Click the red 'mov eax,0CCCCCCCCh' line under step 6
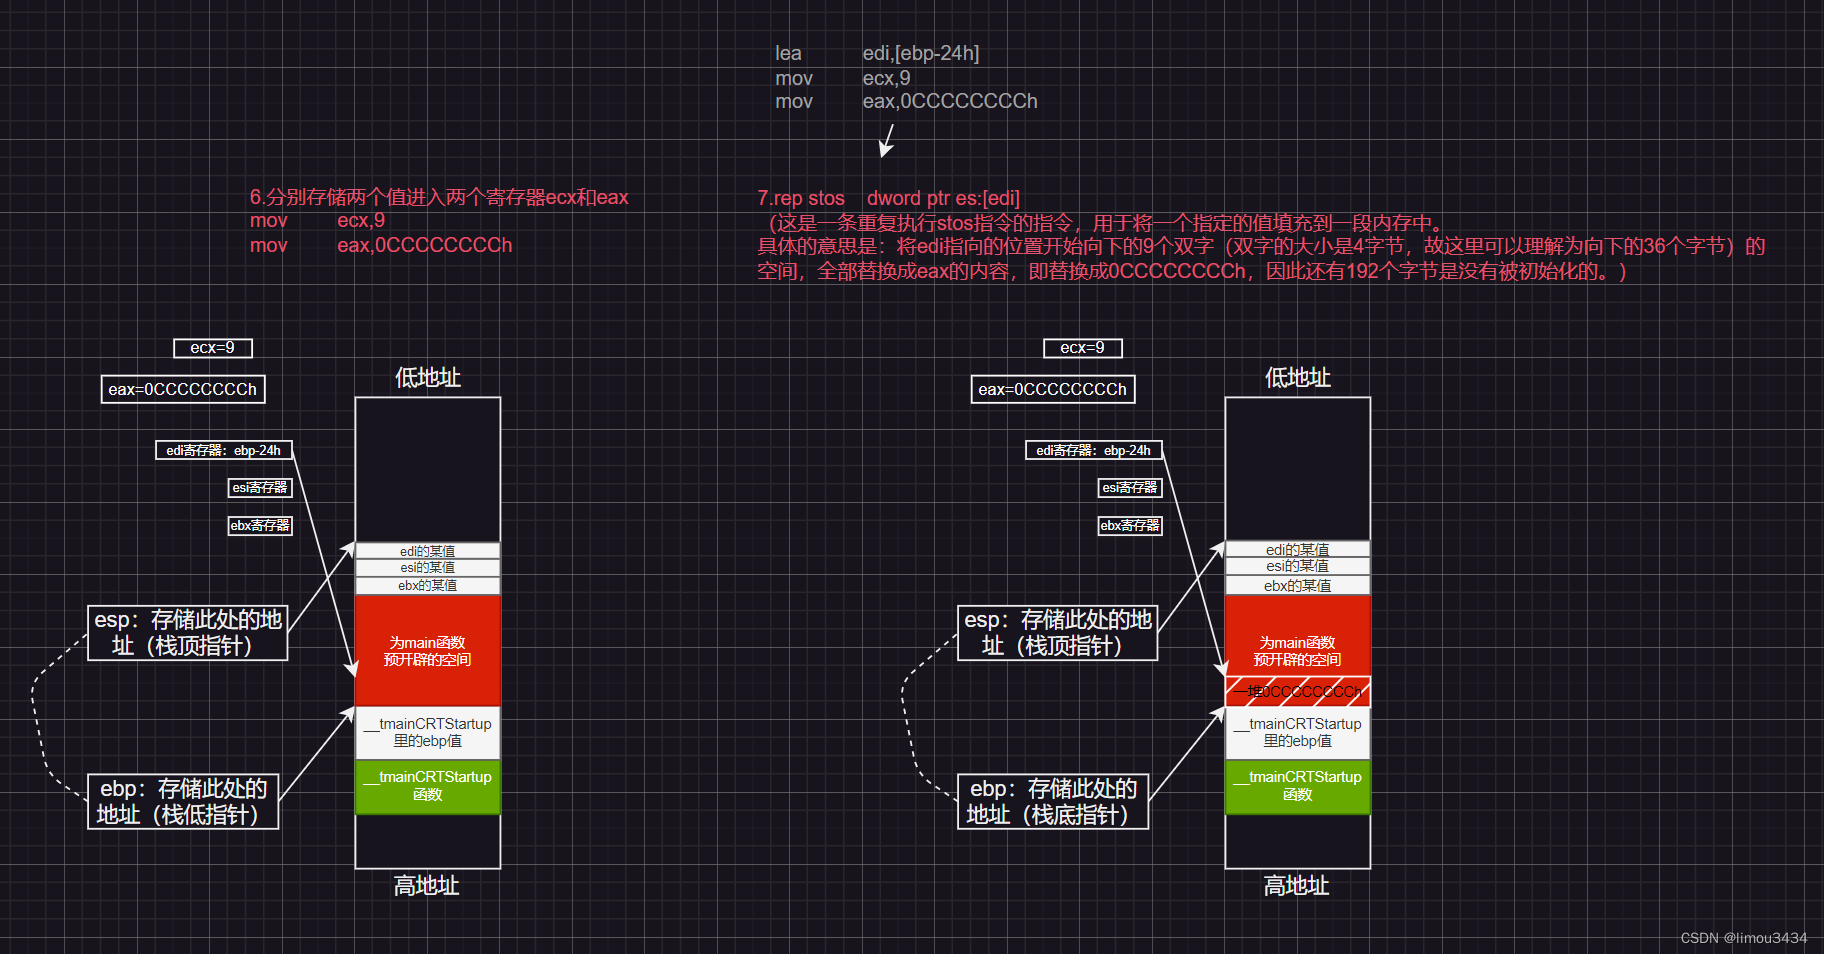Screen dimensions: 1824x954 point(381,245)
